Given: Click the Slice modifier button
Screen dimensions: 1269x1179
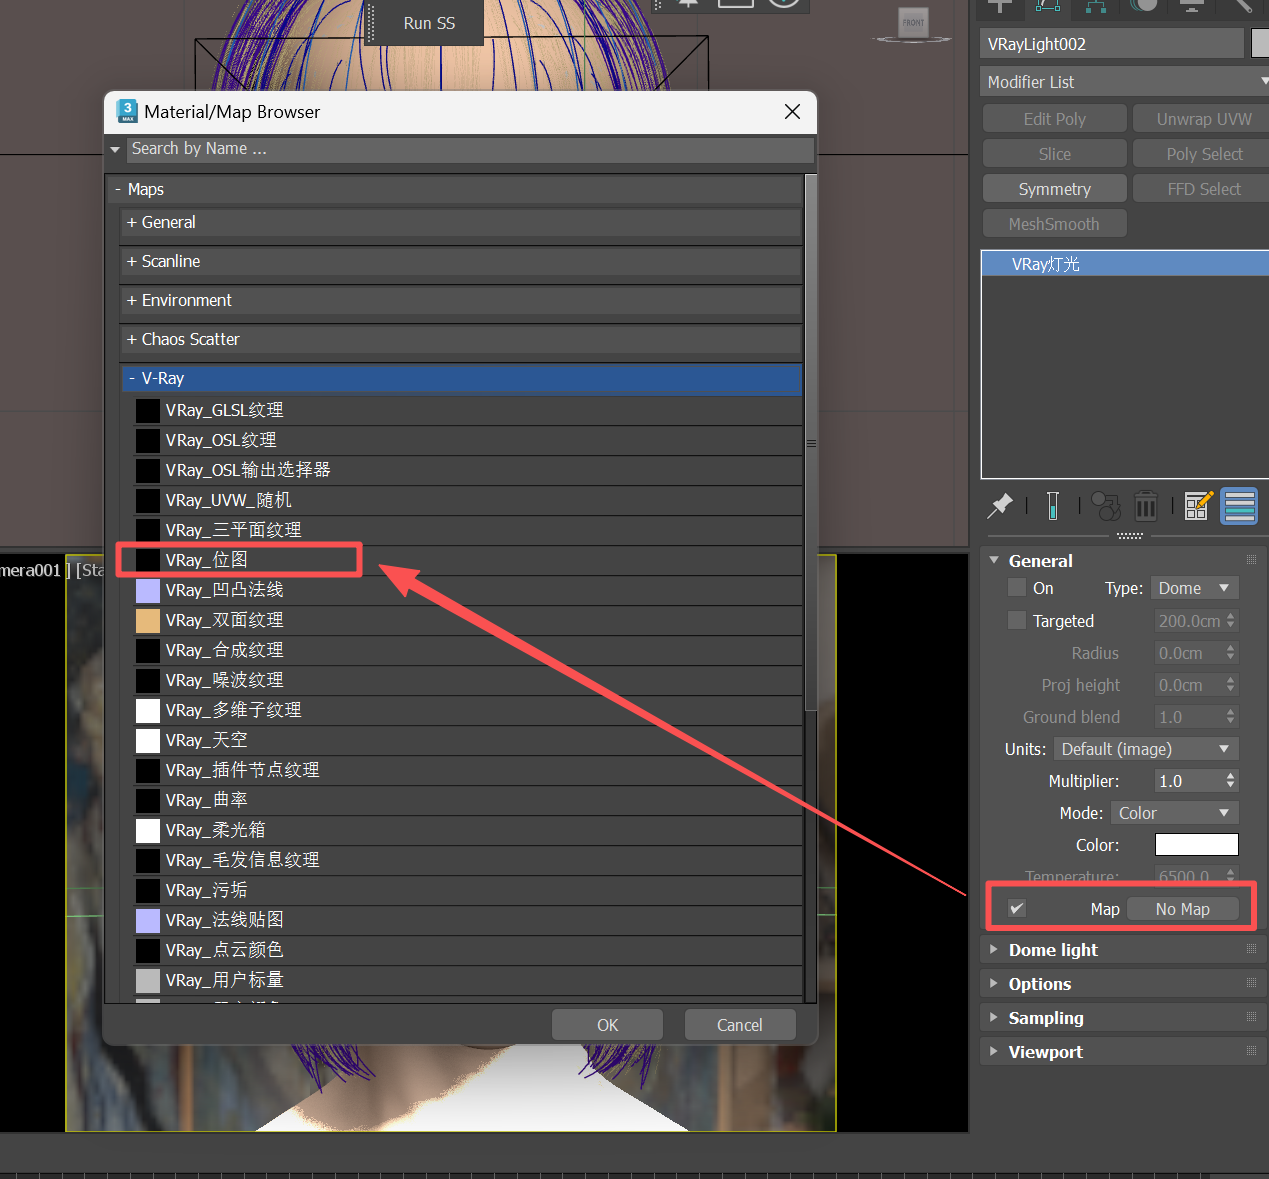Looking at the screenshot, I should pyautogui.click(x=1054, y=154).
